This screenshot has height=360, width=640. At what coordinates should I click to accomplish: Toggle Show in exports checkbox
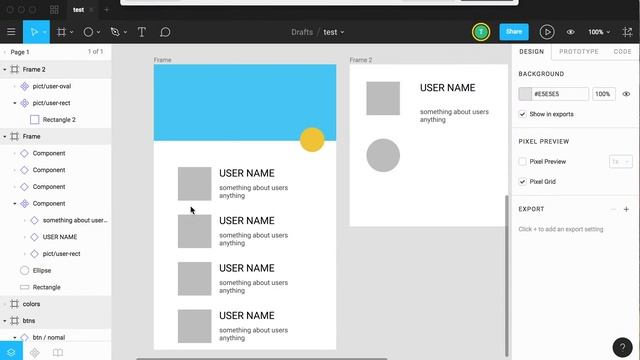coord(522,114)
